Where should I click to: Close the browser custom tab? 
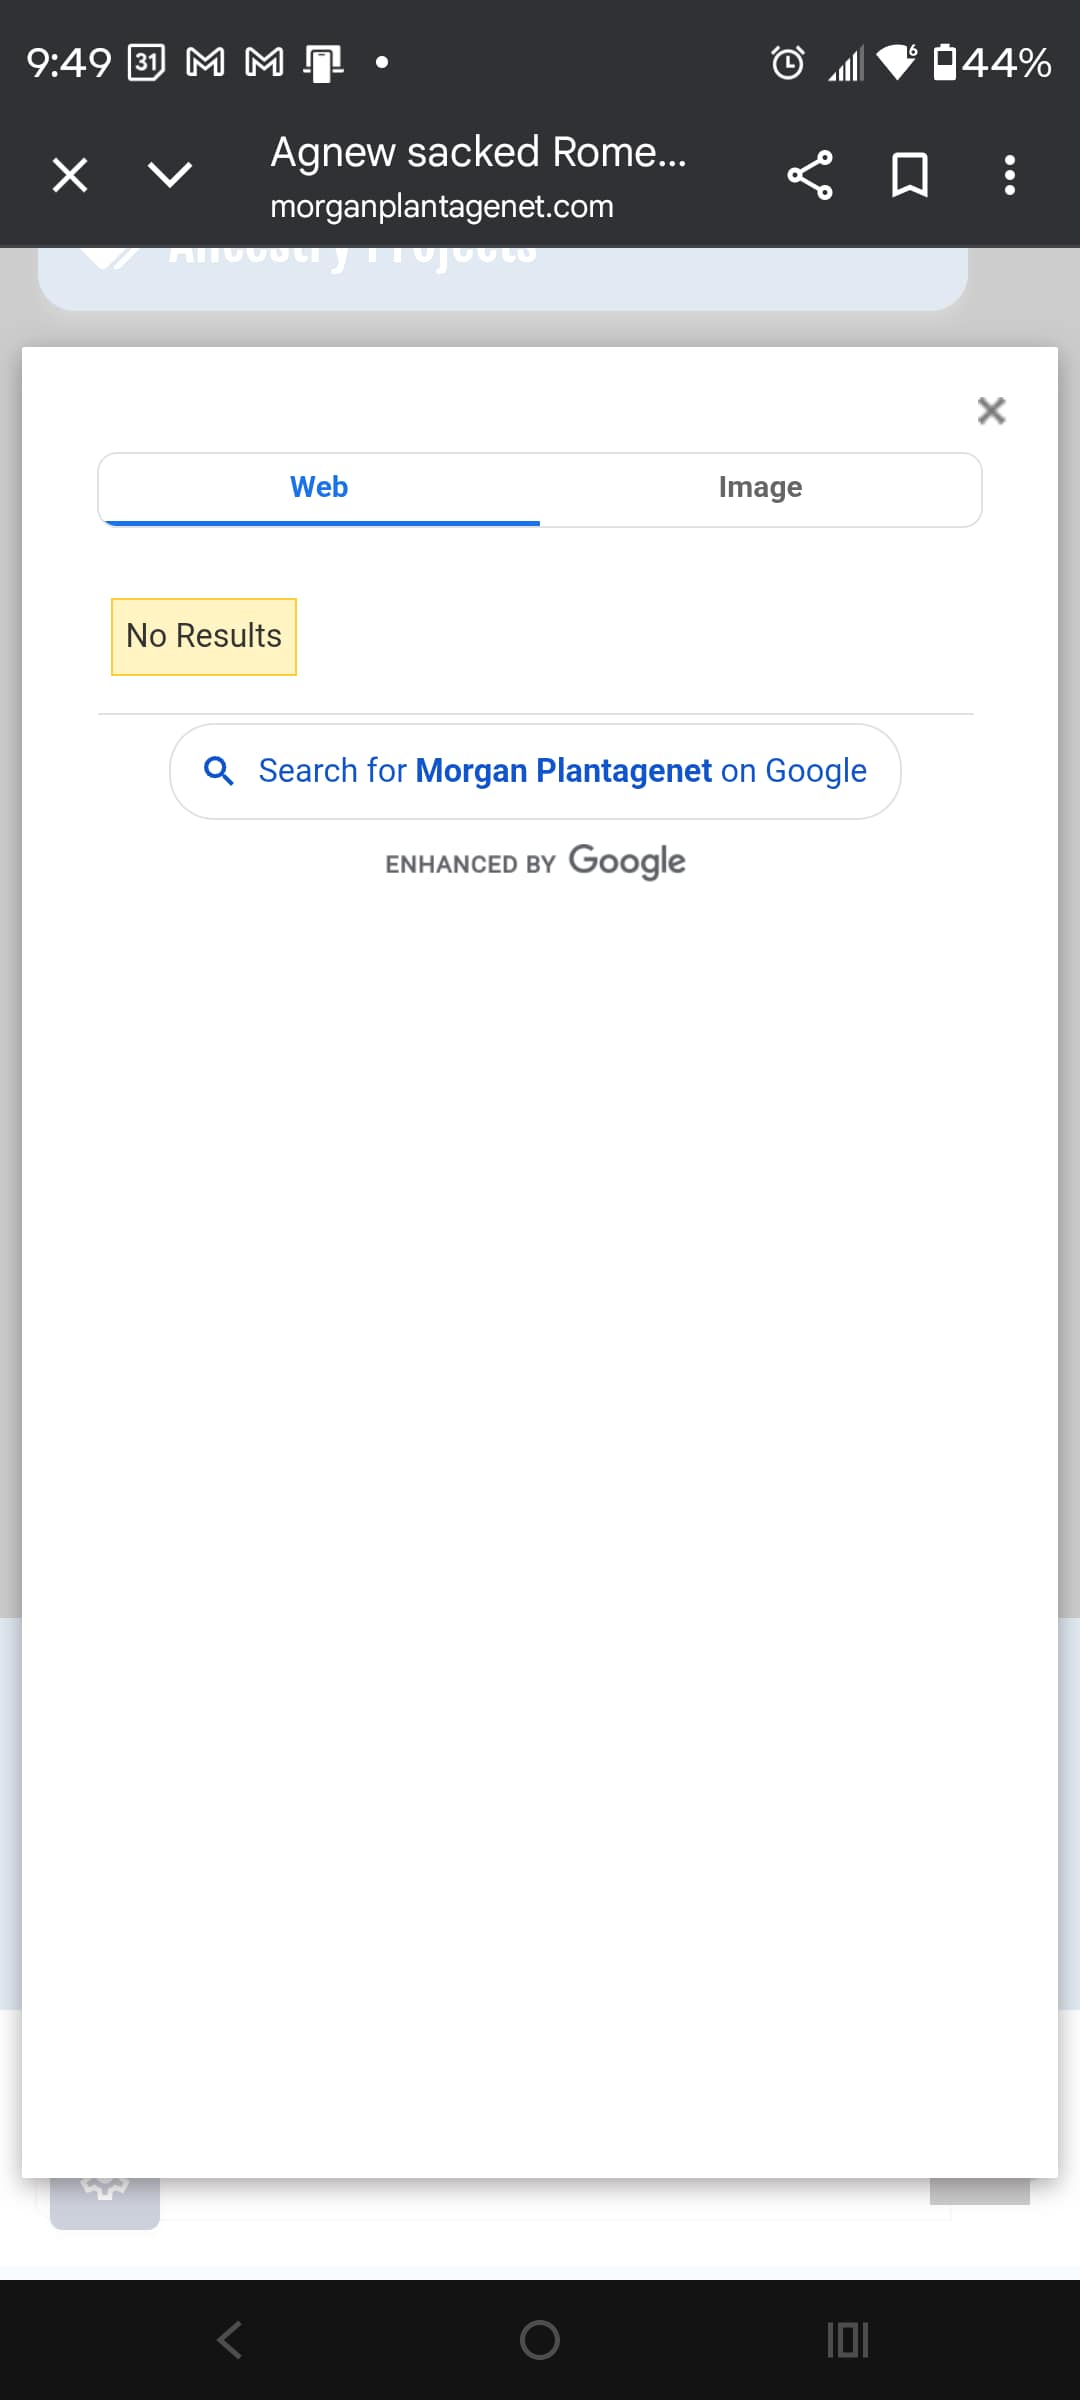[70, 175]
